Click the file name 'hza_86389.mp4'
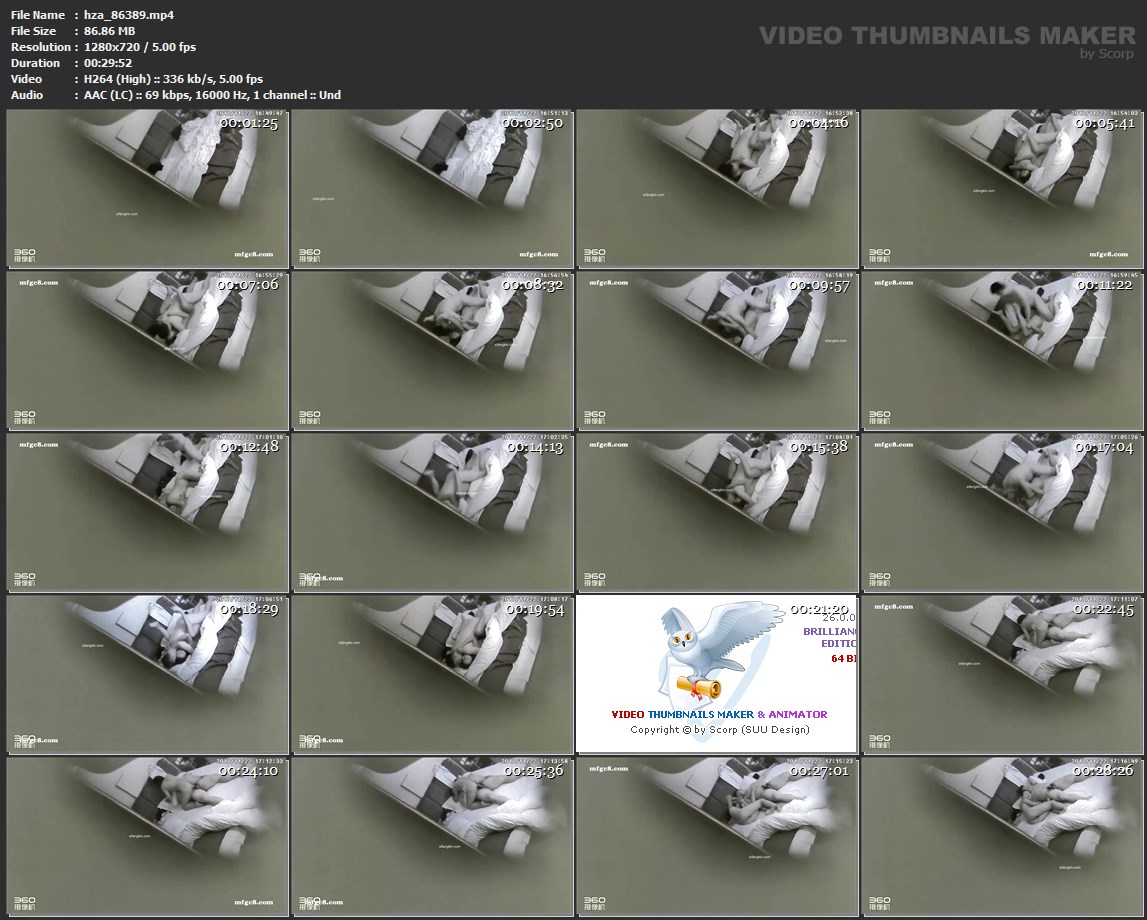 [129, 15]
